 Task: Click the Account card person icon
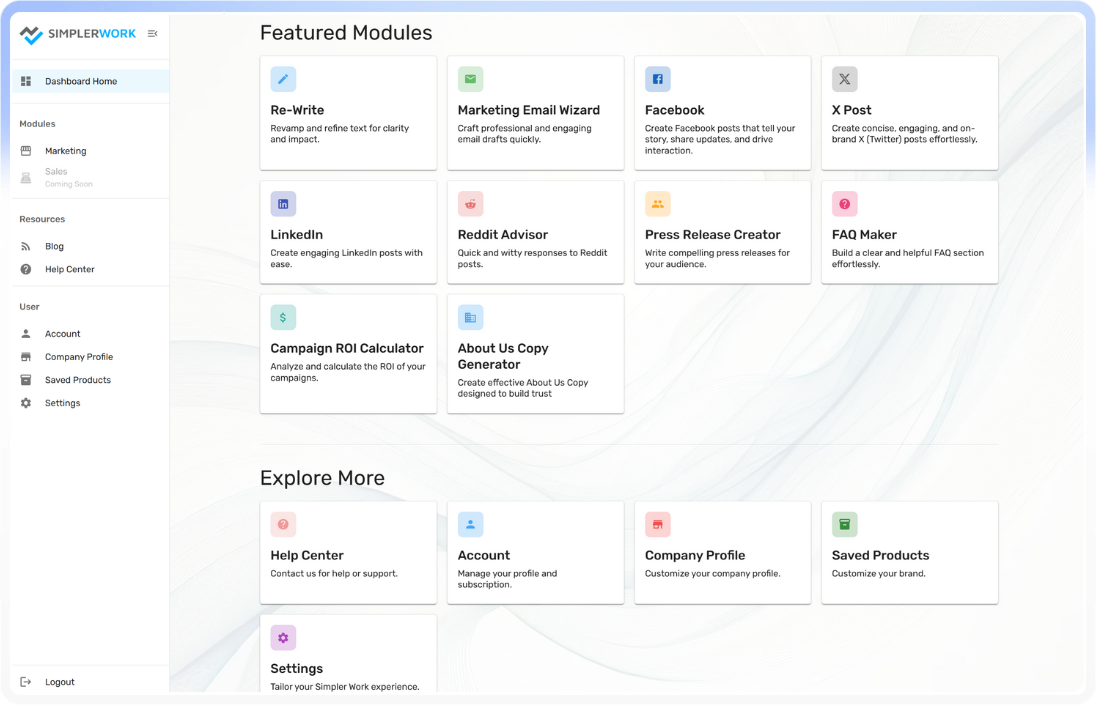click(470, 524)
